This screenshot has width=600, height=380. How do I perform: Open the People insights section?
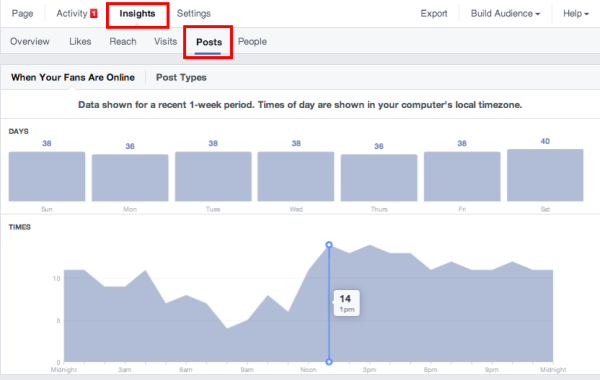point(253,41)
